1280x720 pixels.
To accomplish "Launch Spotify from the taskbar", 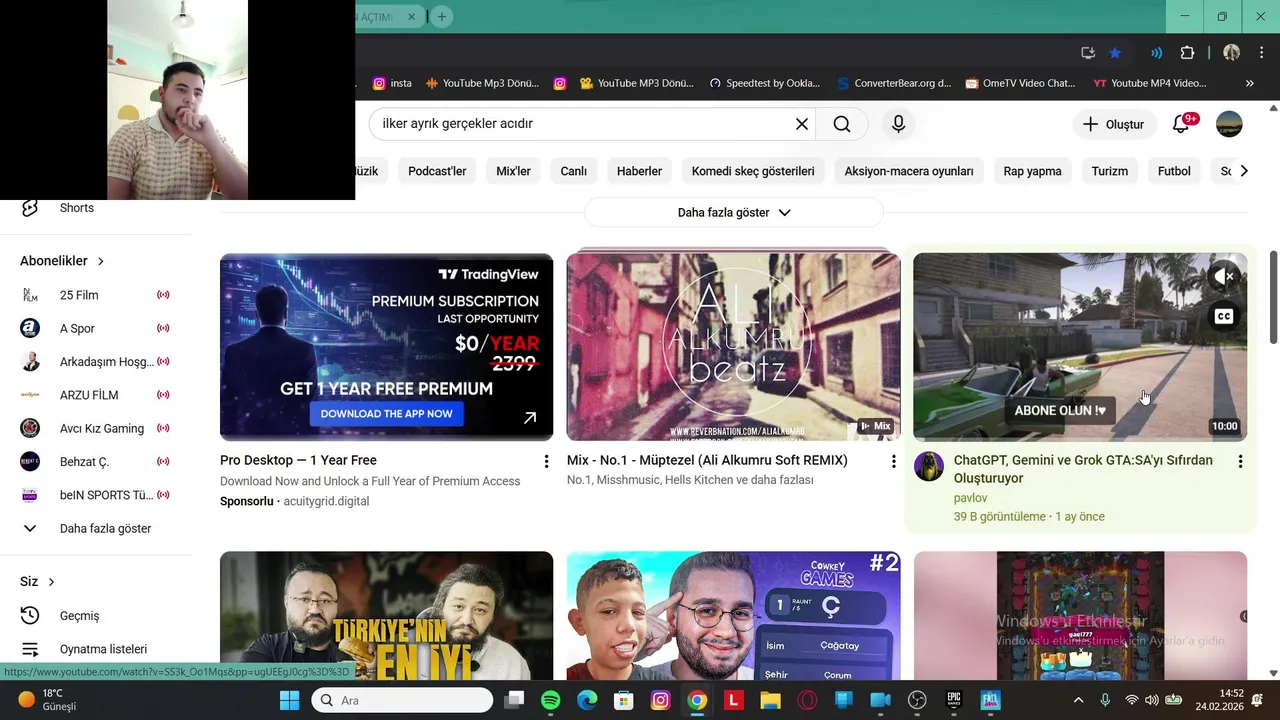I will (551, 701).
